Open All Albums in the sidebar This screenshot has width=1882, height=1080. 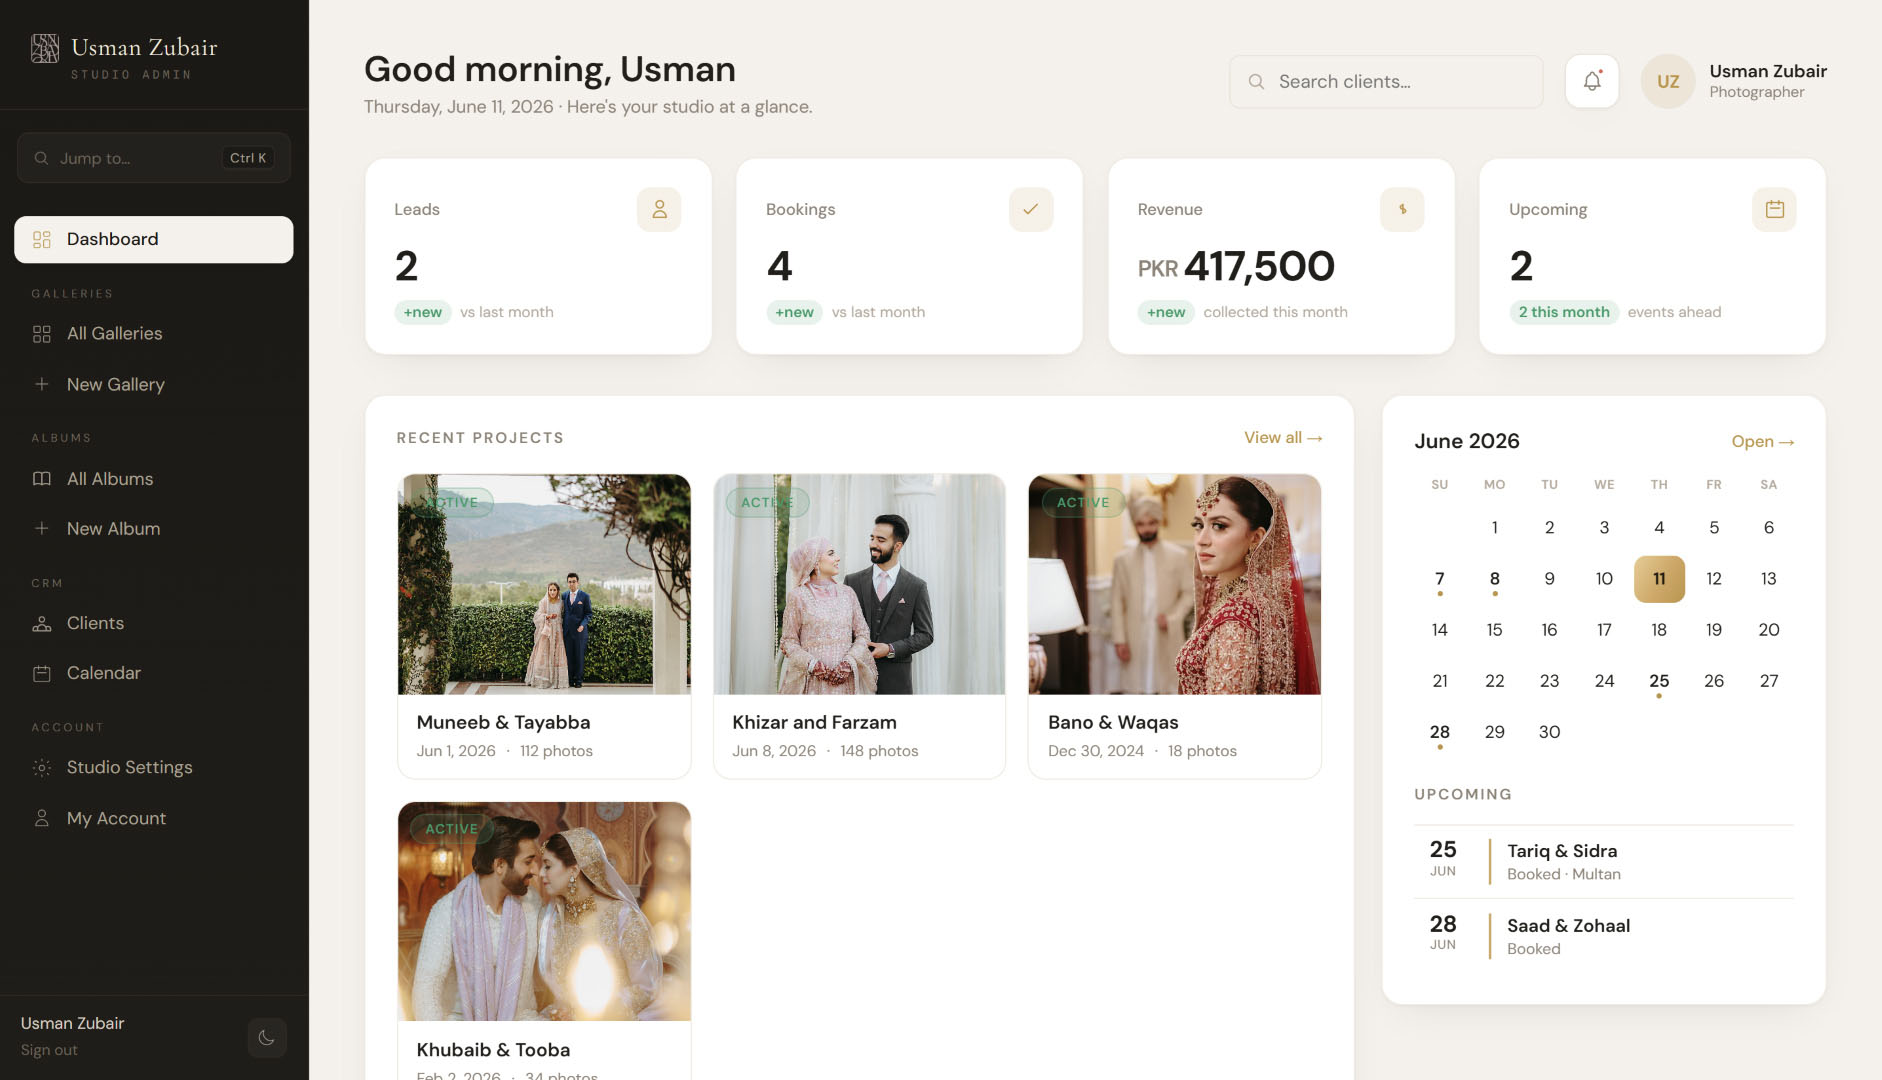point(154,478)
